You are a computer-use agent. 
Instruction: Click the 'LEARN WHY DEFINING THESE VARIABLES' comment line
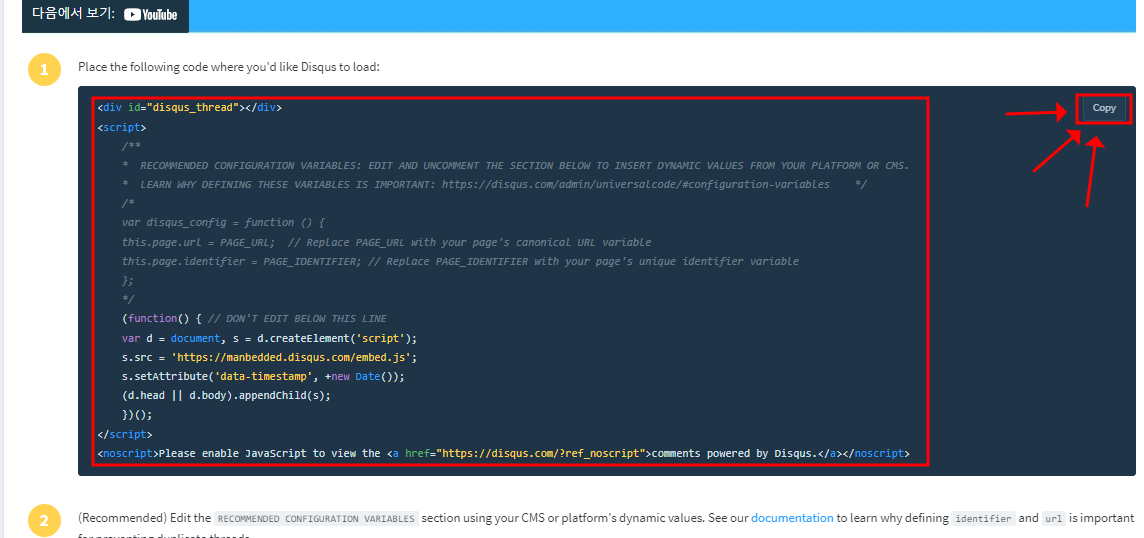(x=494, y=185)
